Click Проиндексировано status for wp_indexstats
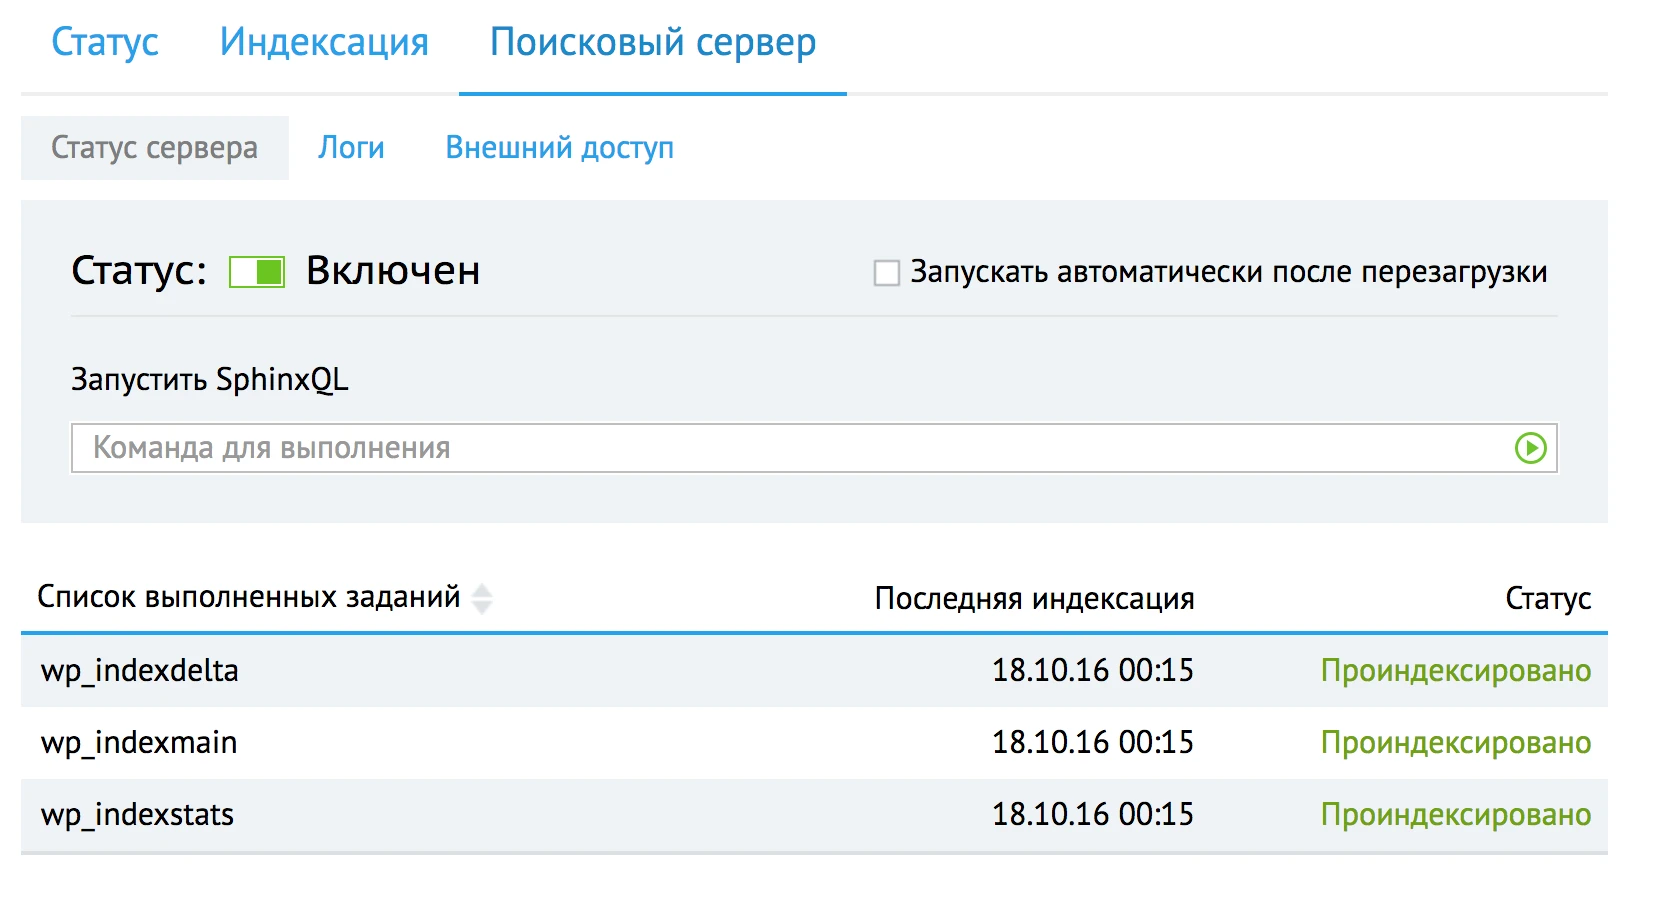Screen dimensions: 1662x918 pos(1455,814)
